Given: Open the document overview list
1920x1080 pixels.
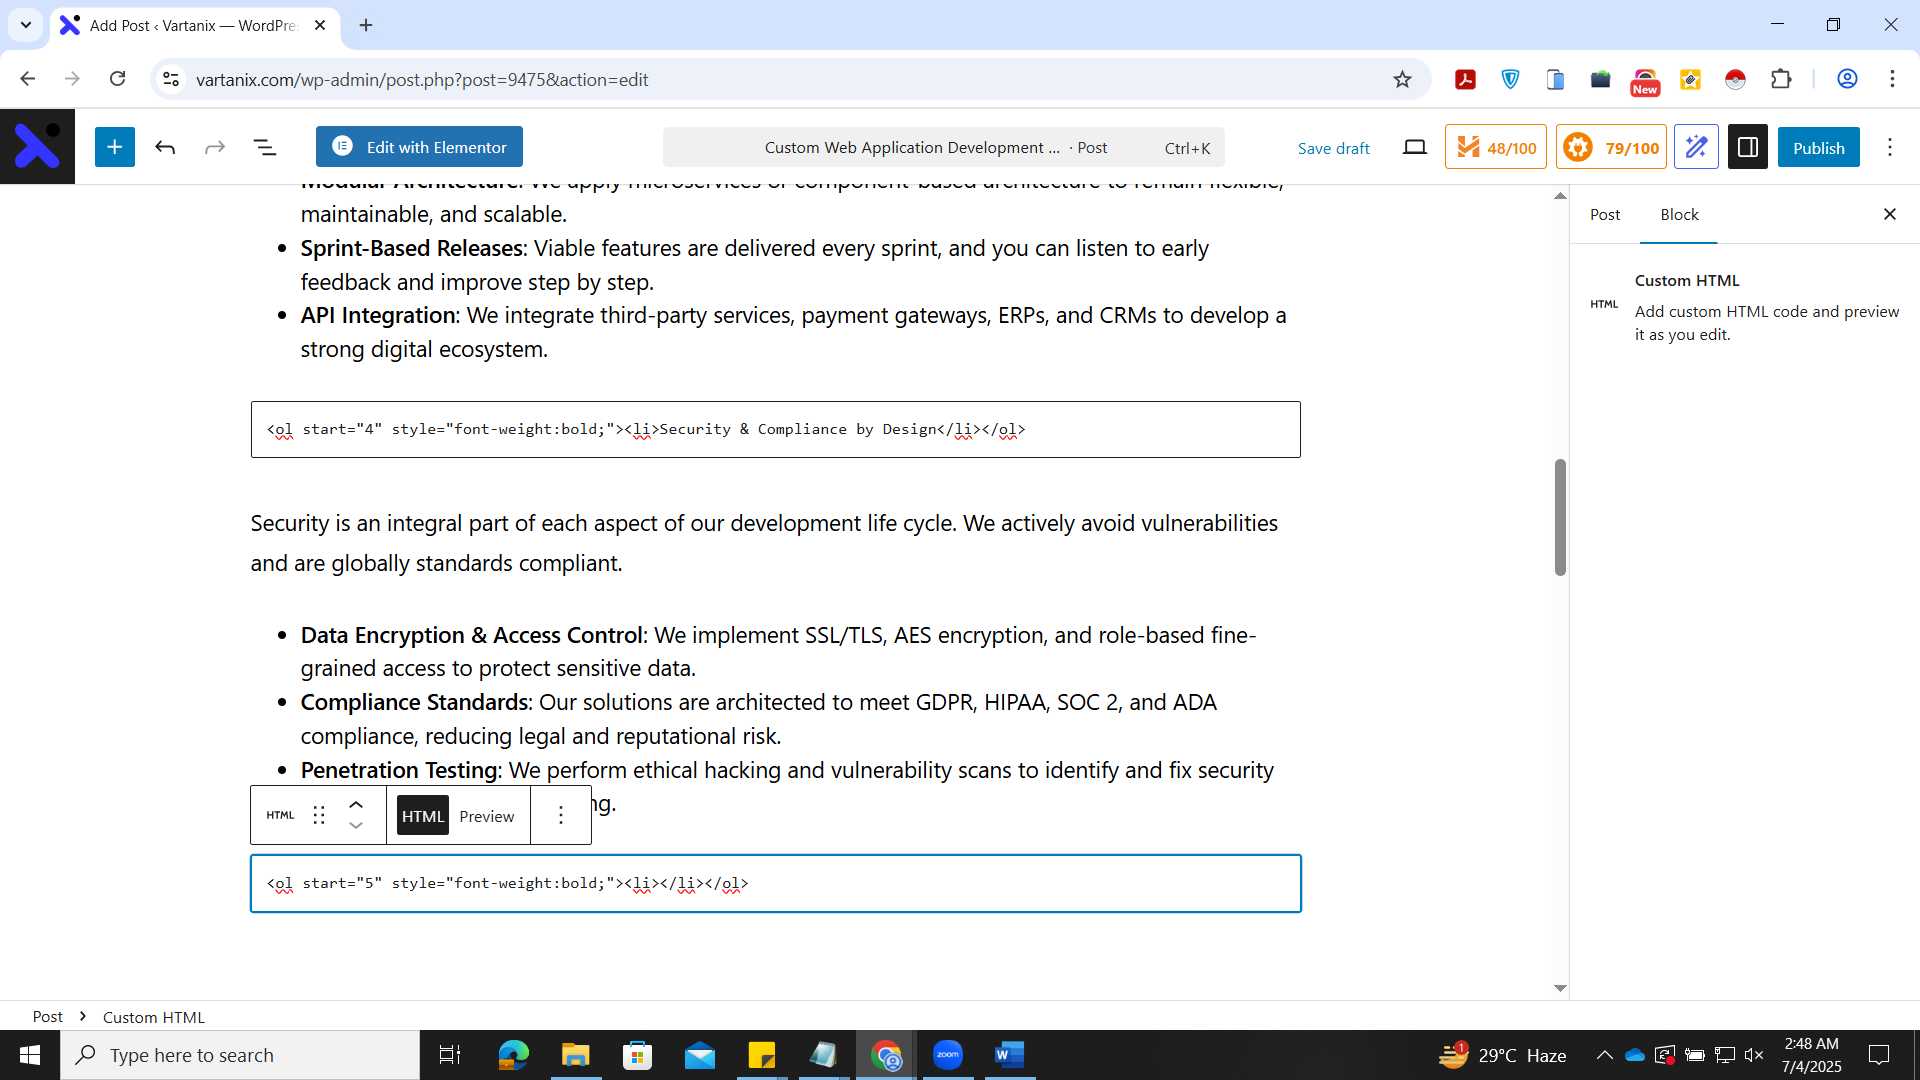Looking at the screenshot, I should coord(265,148).
